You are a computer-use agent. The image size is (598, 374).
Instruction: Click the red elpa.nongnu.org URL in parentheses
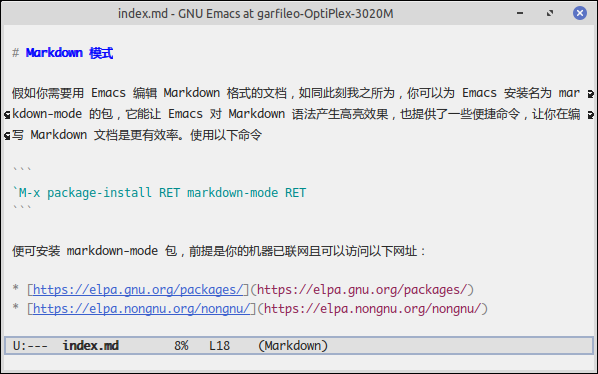372,308
